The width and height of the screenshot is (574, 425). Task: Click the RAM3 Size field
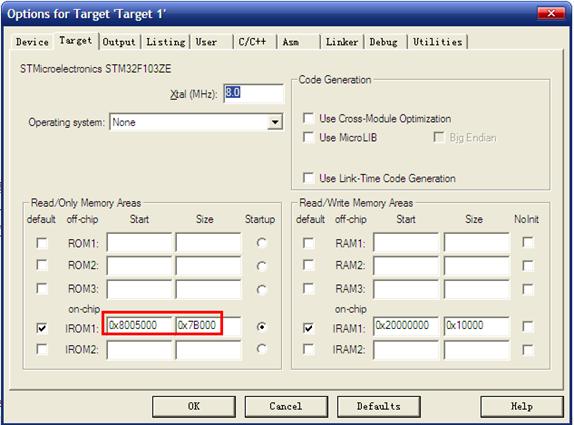click(476, 289)
